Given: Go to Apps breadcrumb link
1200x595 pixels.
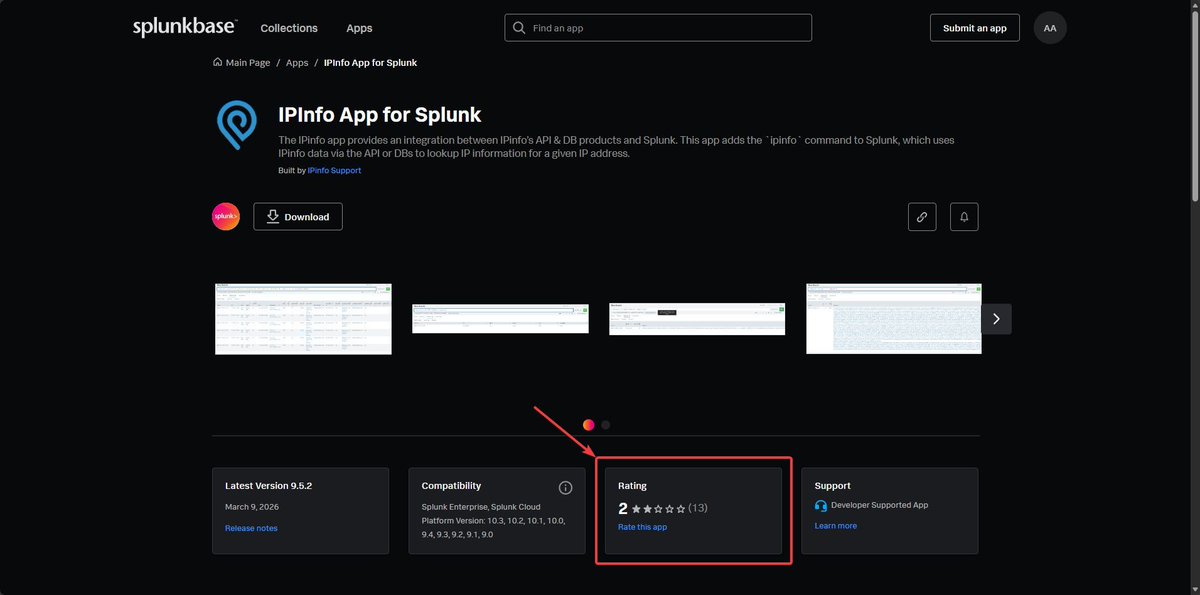Looking at the screenshot, I should tap(297, 62).
